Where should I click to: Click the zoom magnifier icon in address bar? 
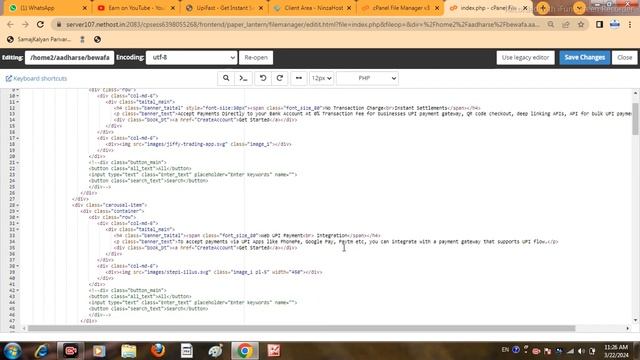551,24
